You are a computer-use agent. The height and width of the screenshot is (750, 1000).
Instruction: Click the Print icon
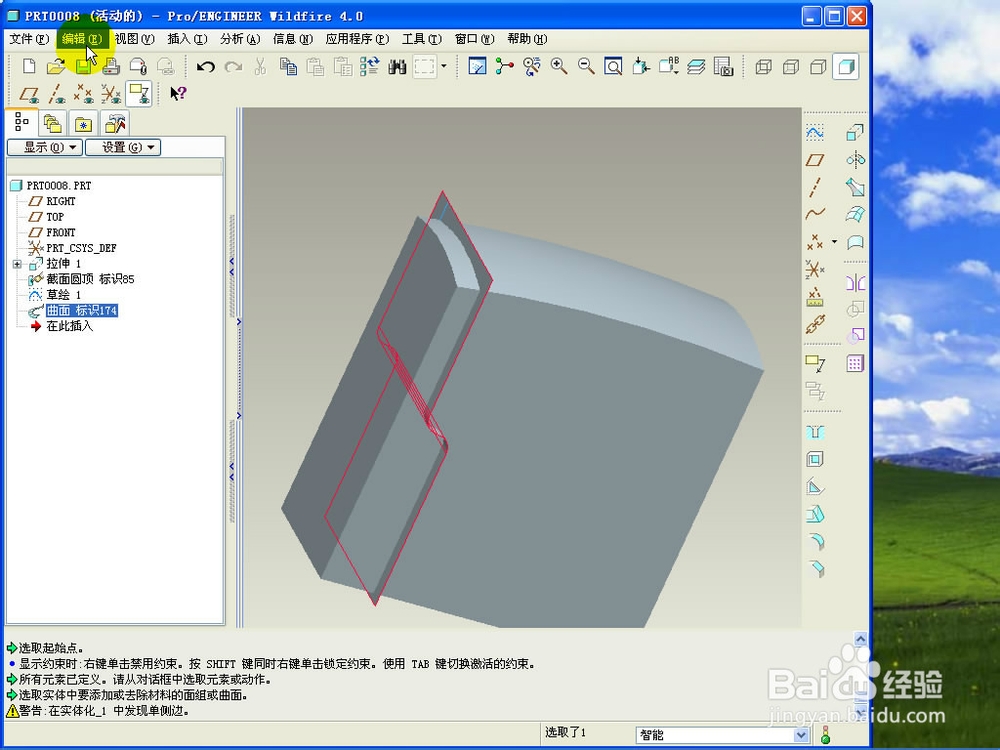(111, 66)
